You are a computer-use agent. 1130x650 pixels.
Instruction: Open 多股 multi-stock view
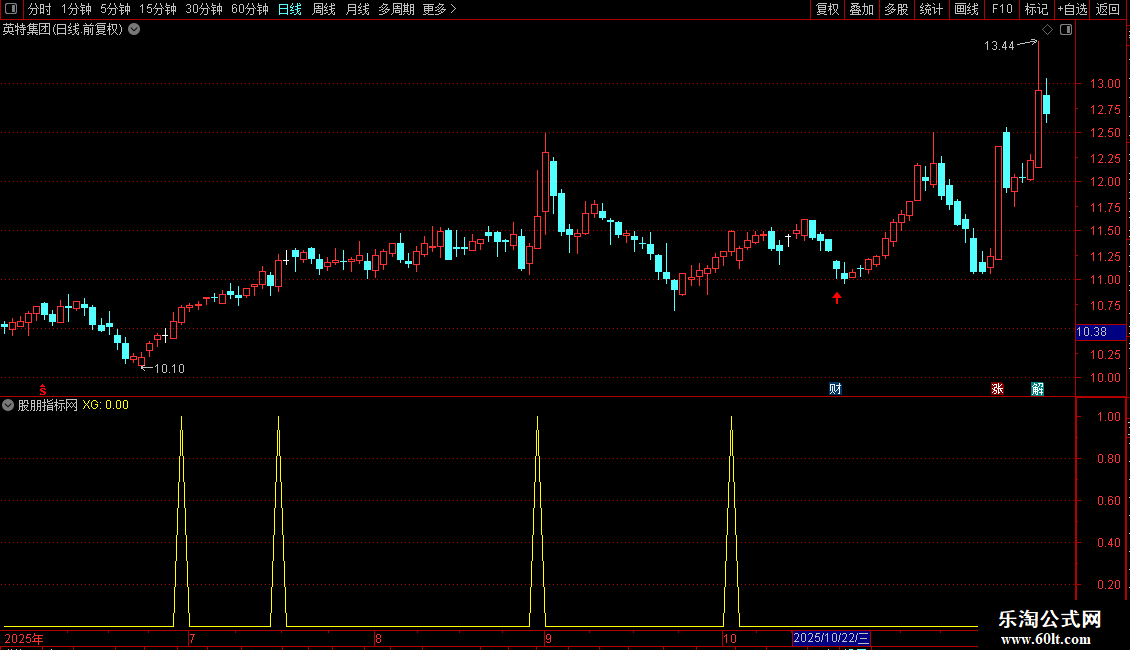(x=896, y=9)
